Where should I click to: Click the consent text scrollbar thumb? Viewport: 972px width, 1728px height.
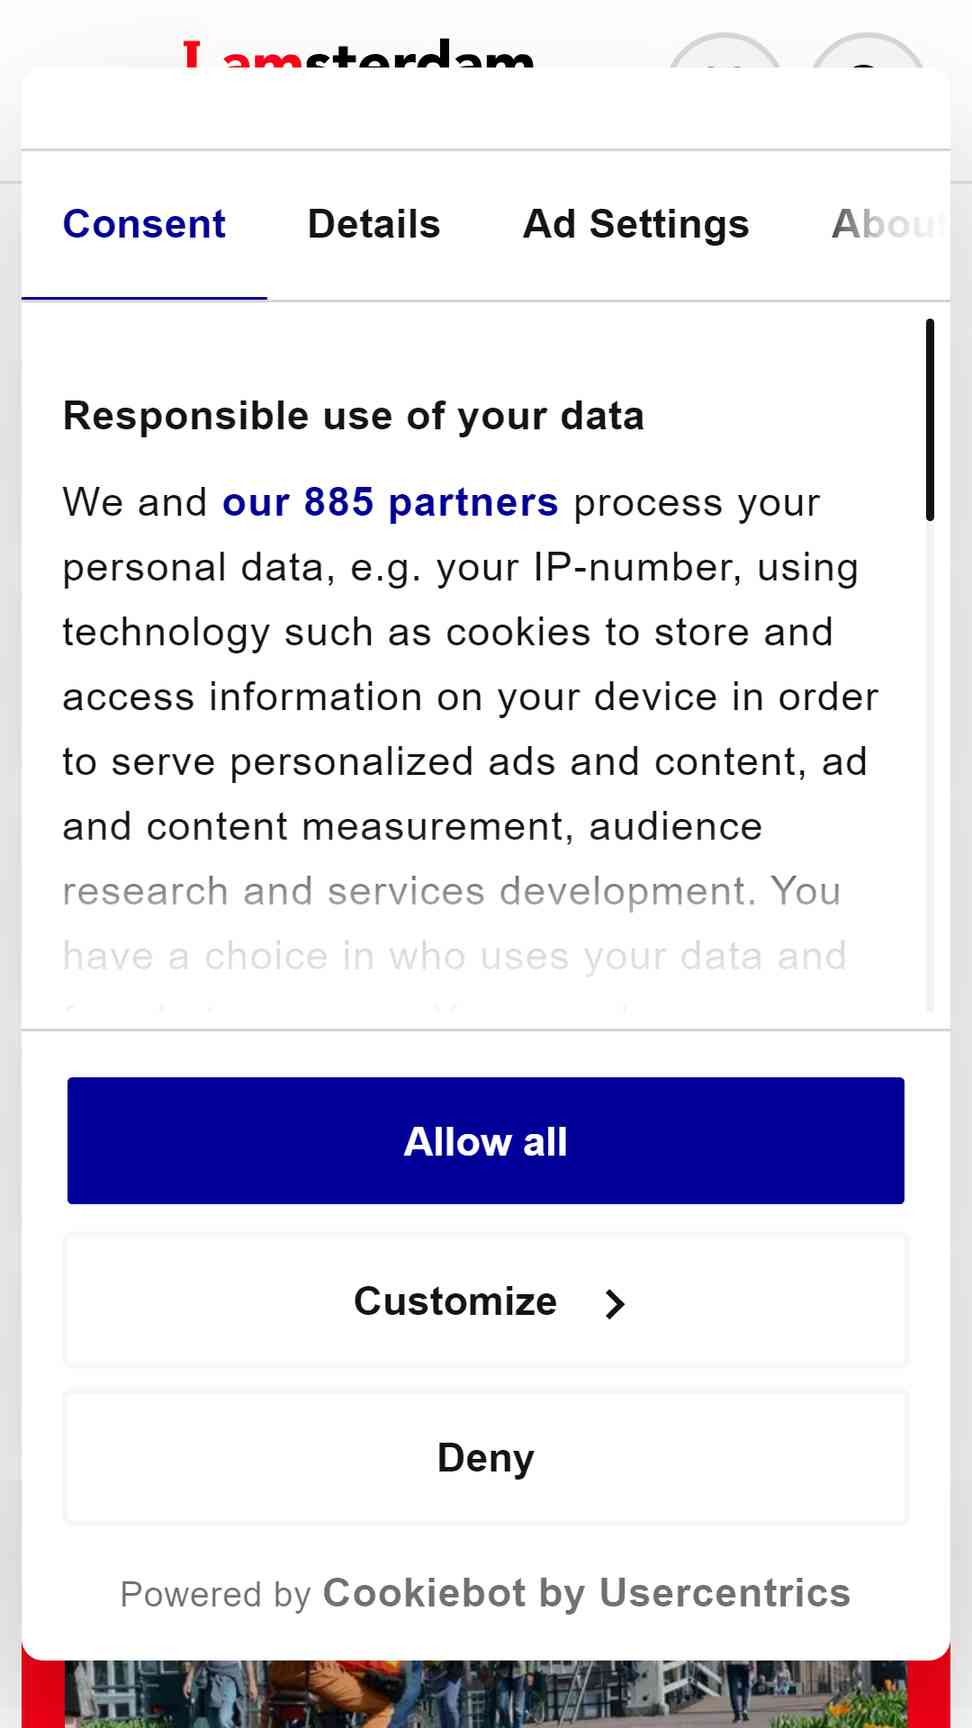[930, 420]
